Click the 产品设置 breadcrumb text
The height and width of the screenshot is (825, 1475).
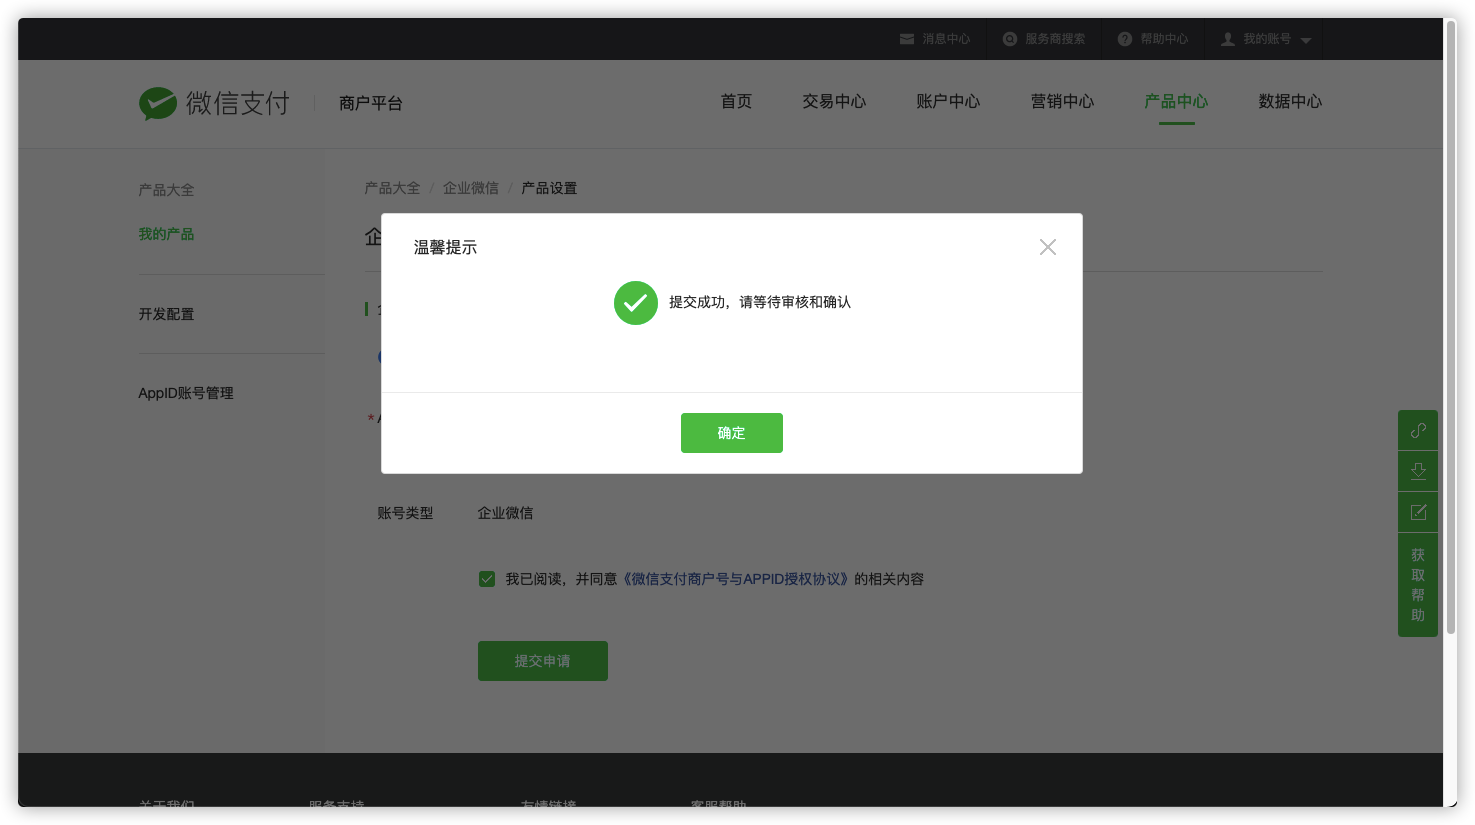[549, 188]
